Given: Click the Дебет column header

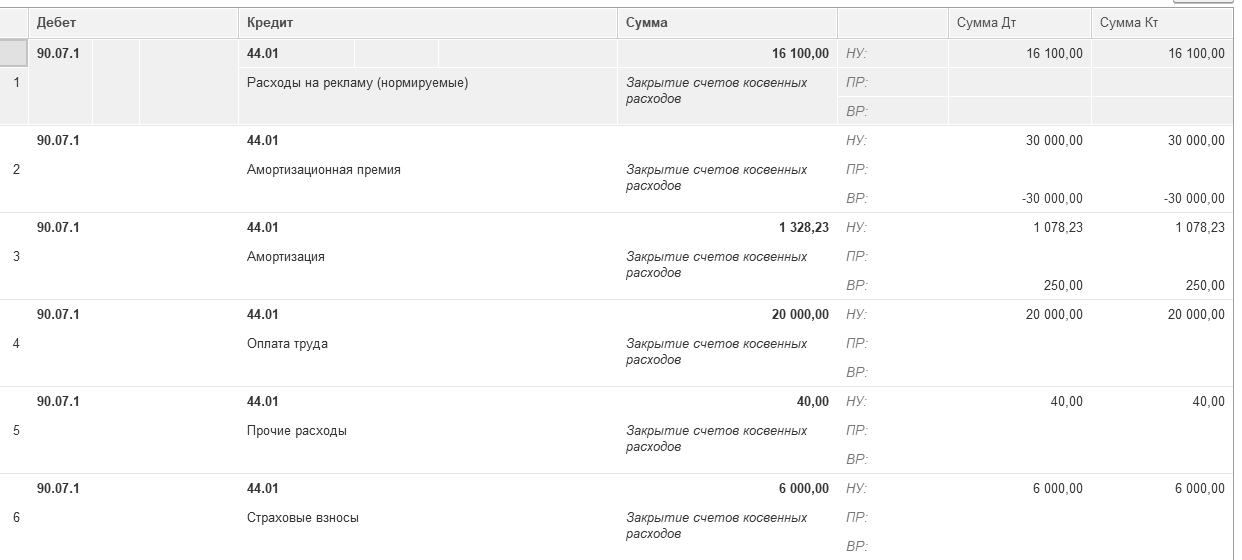Looking at the screenshot, I should 56,23.
